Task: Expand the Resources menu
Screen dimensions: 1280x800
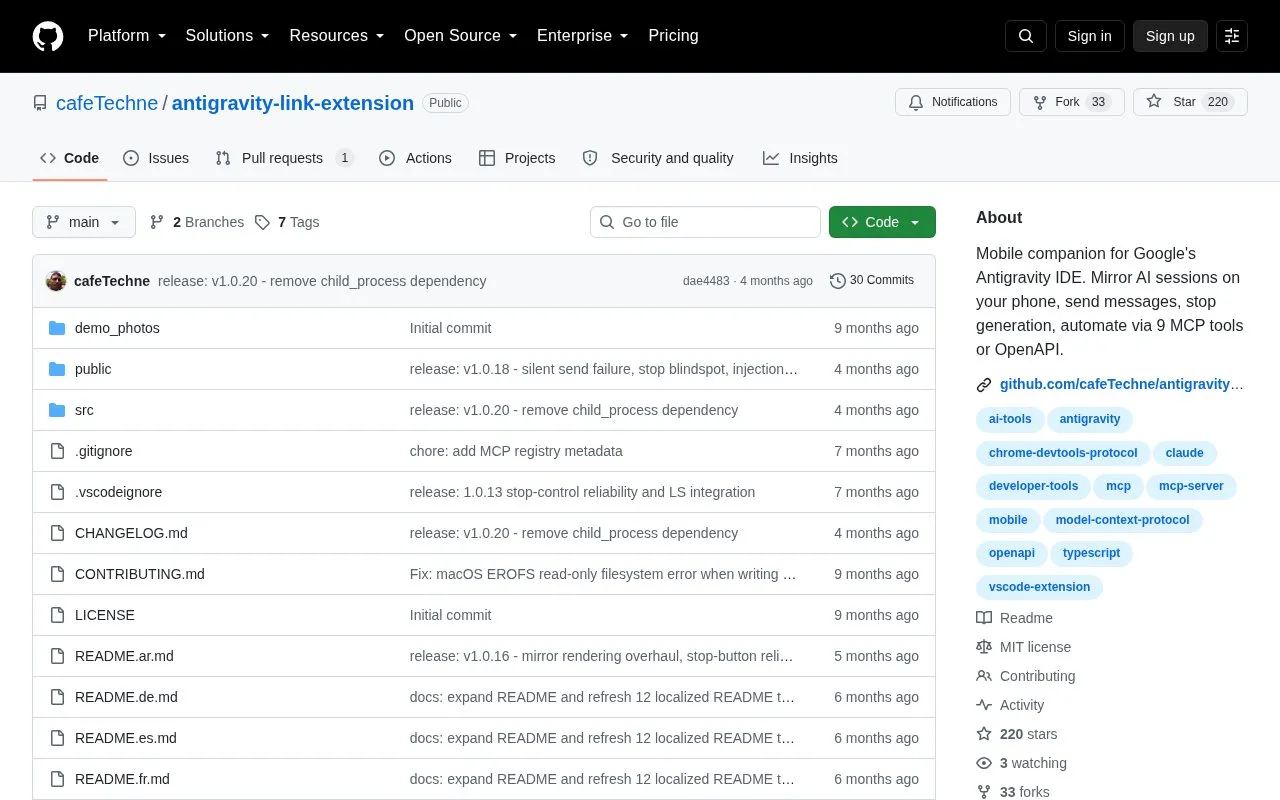Action: click(x=337, y=36)
